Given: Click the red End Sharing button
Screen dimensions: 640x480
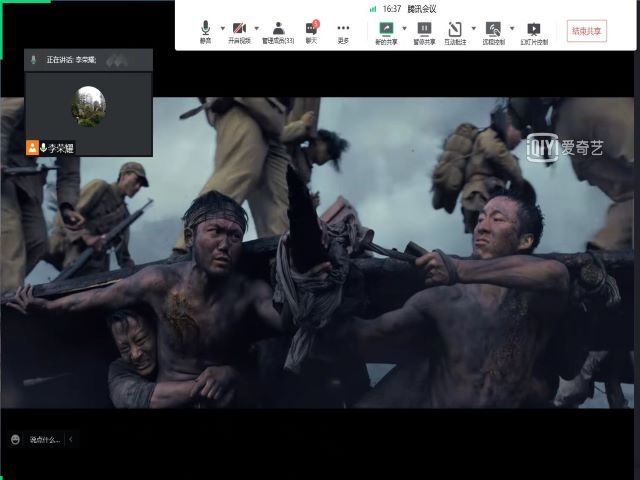Looking at the screenshot, I should (586, 30).
